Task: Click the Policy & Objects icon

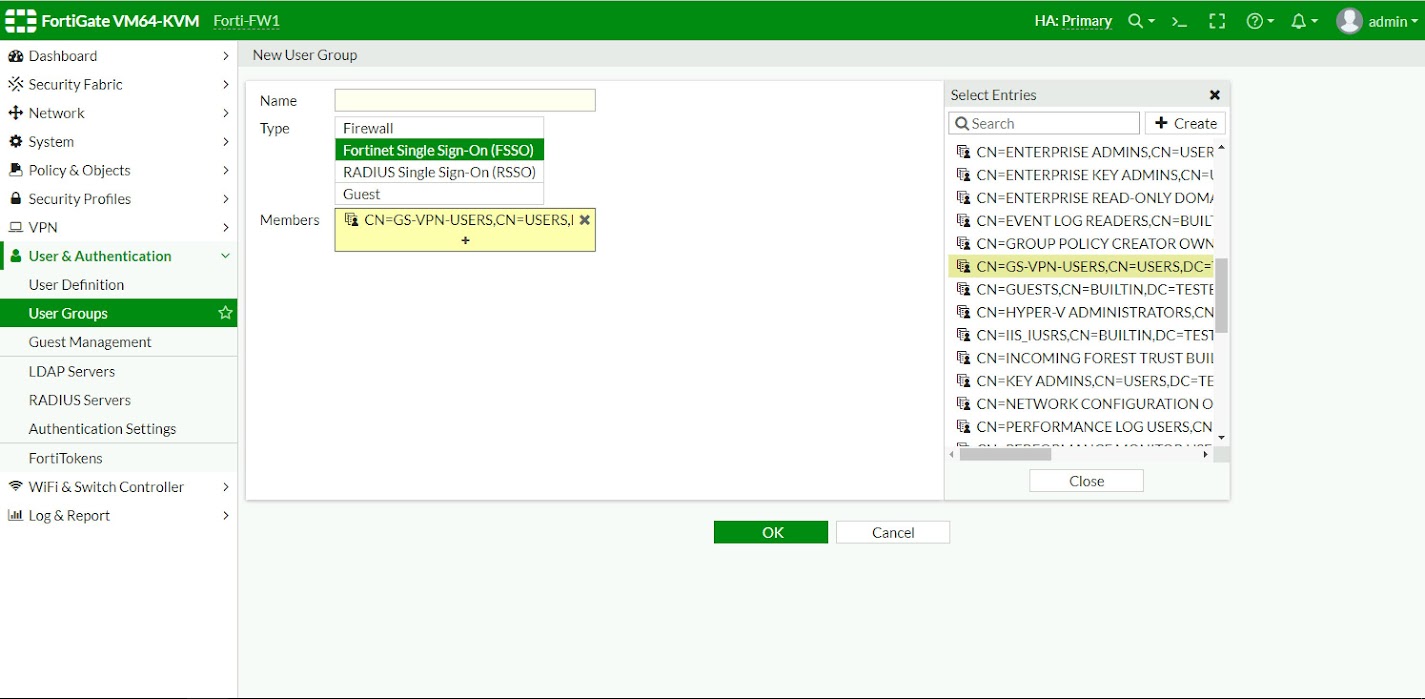Action: pos(15,170)
